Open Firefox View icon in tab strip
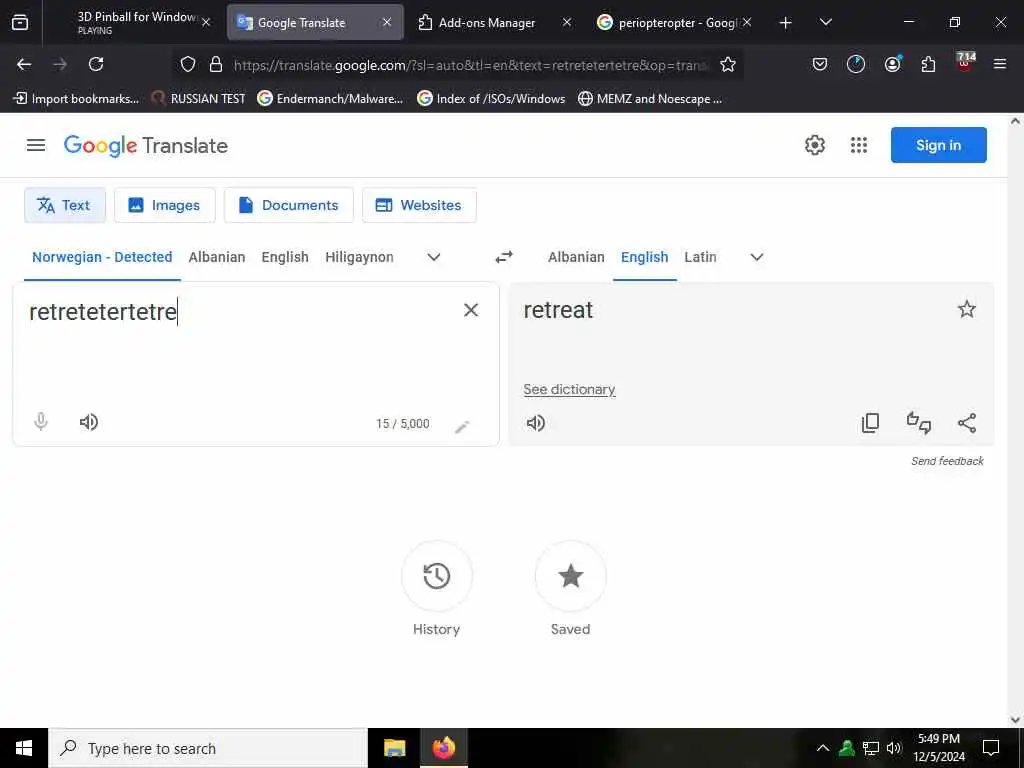 click(x=20, y=23)
